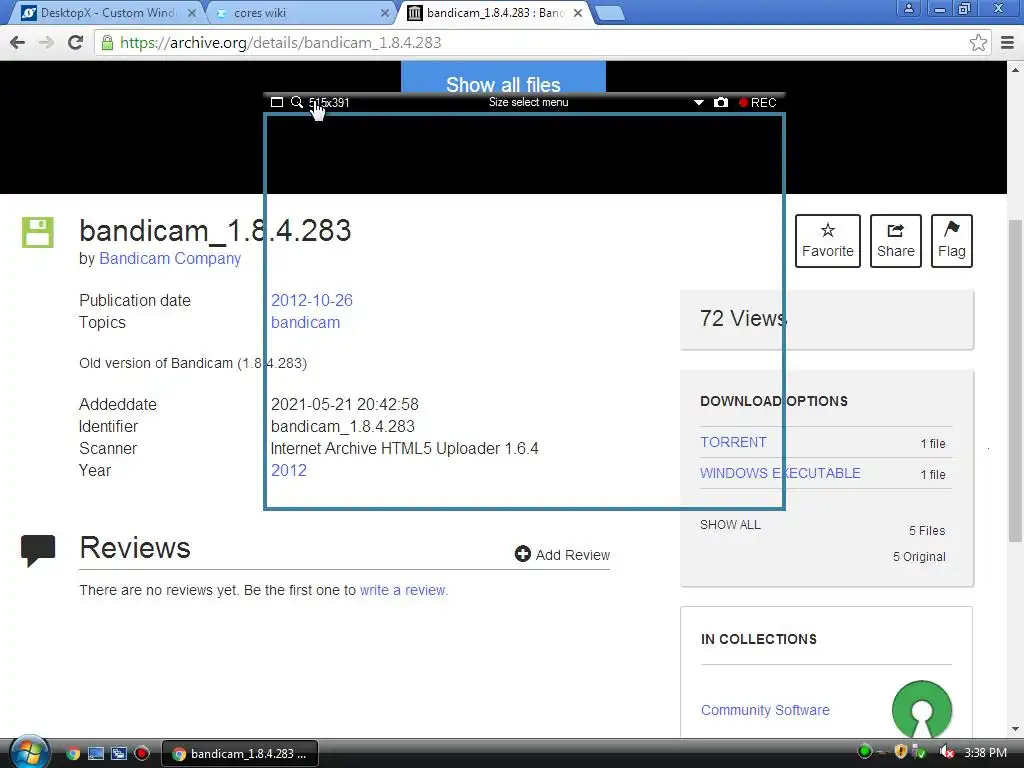Click Switch between windows quick launch icon
This screenshot has width=1024, height=768.
tap(119, 754)
